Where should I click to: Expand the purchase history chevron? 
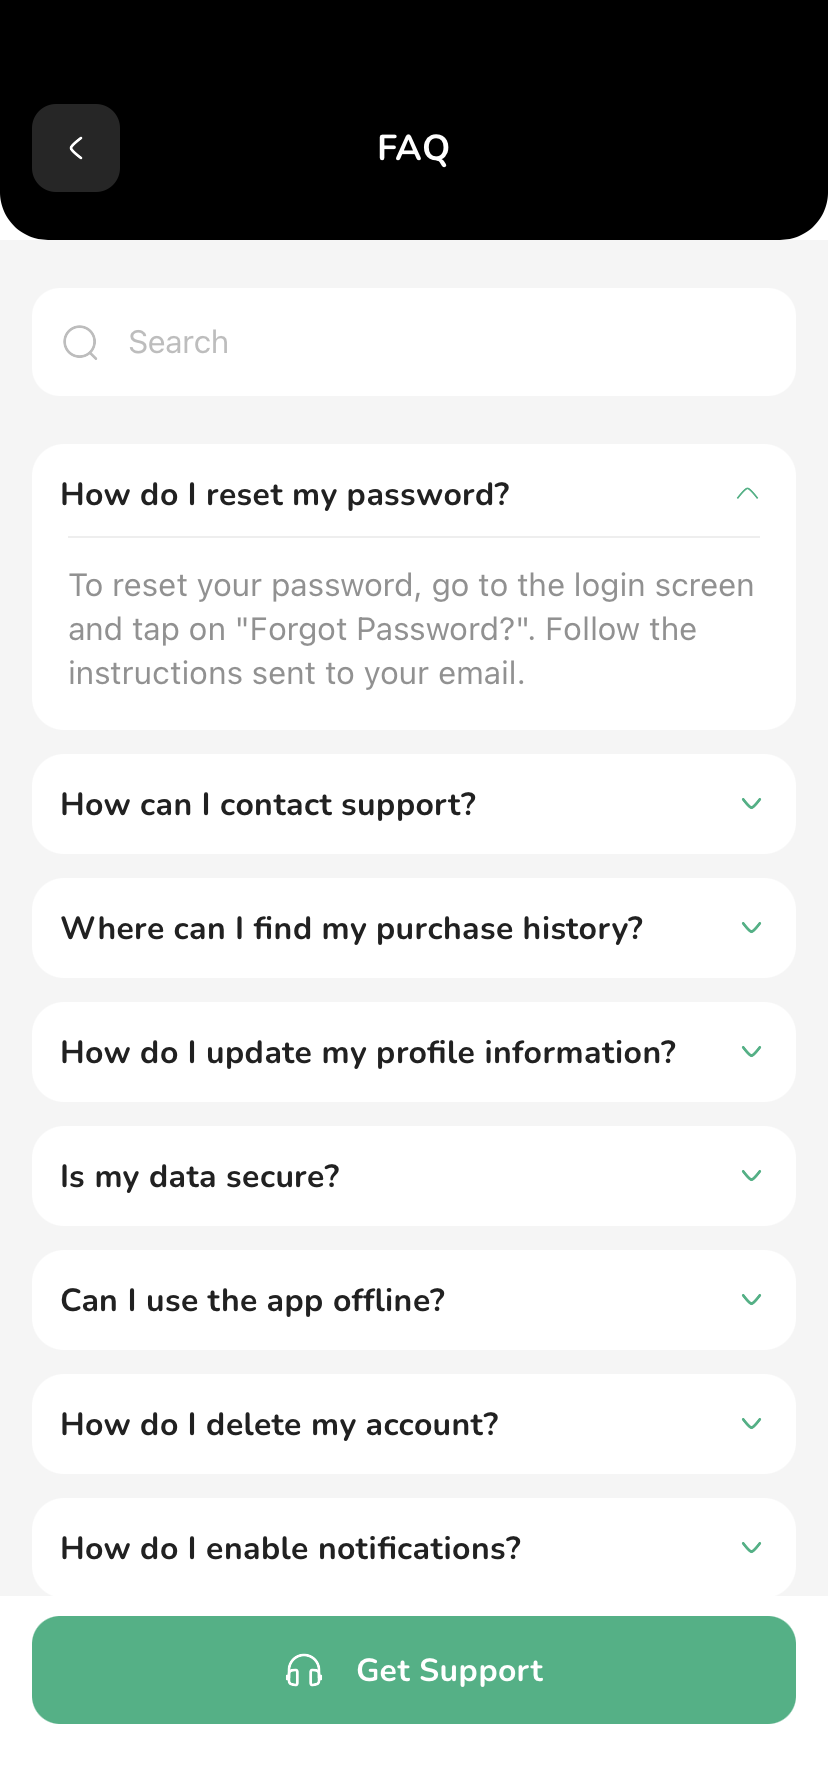(x=752, y=928)
